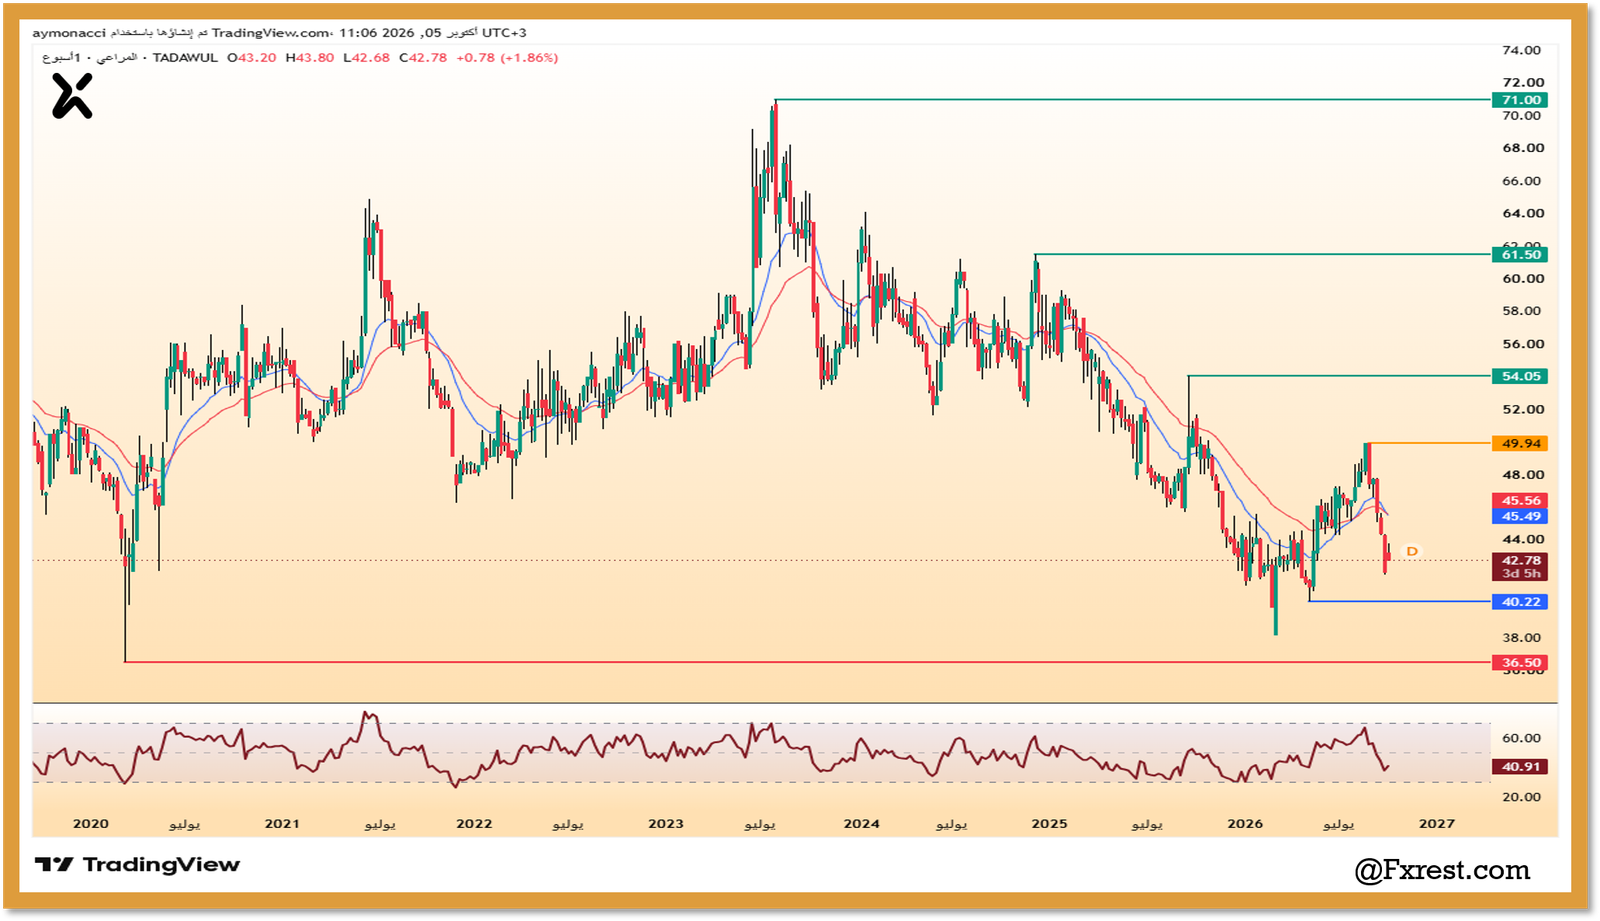Click the high value H43.80

pyautogui.click(x=310, y=58)
